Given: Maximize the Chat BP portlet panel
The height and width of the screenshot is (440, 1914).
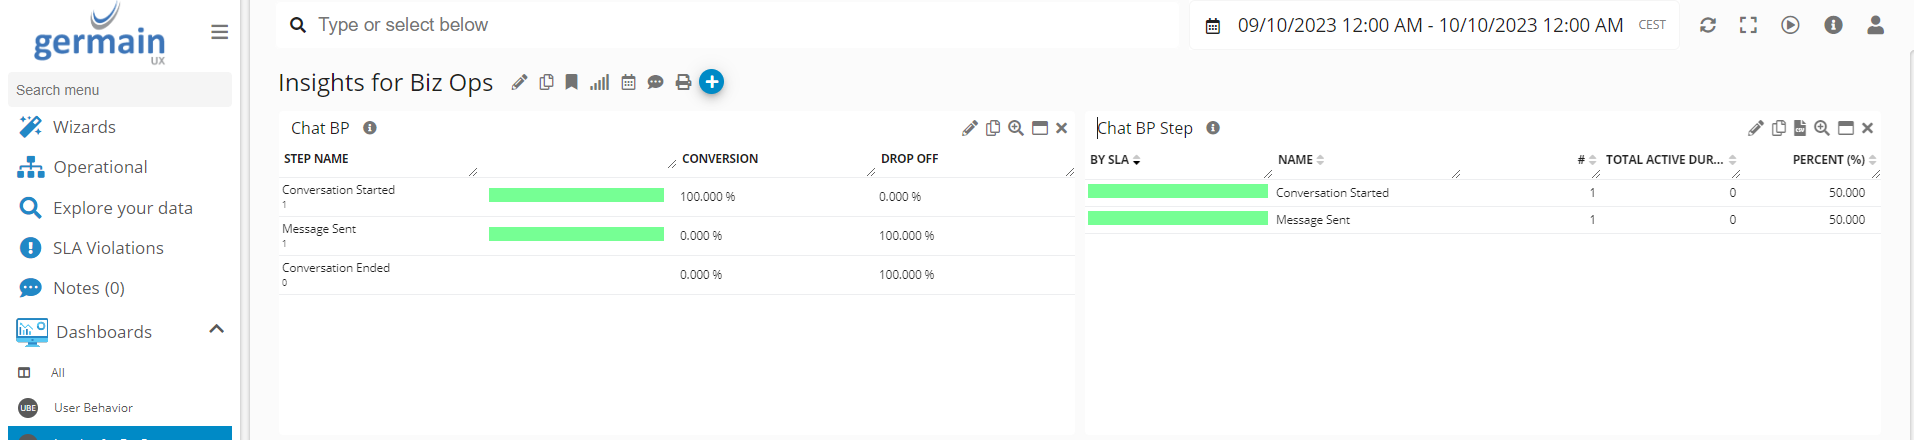Looking at the screenshot, I should [1040, 128].
